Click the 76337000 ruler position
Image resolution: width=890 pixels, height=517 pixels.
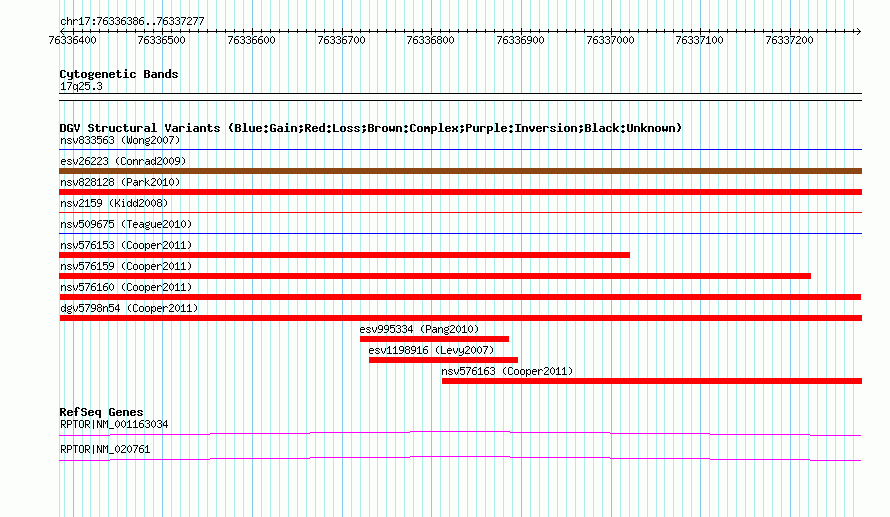pyautogui.click(x=611, y=40)
